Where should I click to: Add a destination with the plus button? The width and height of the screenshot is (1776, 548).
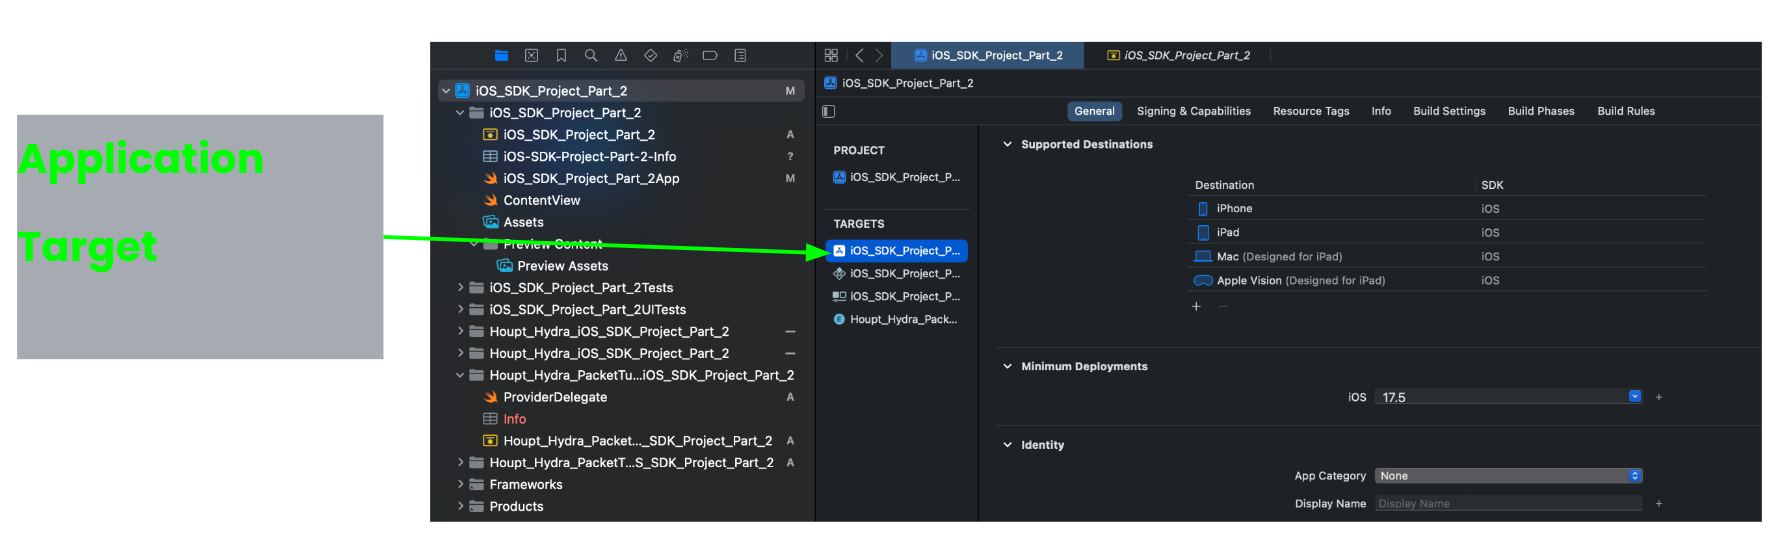1196,306
